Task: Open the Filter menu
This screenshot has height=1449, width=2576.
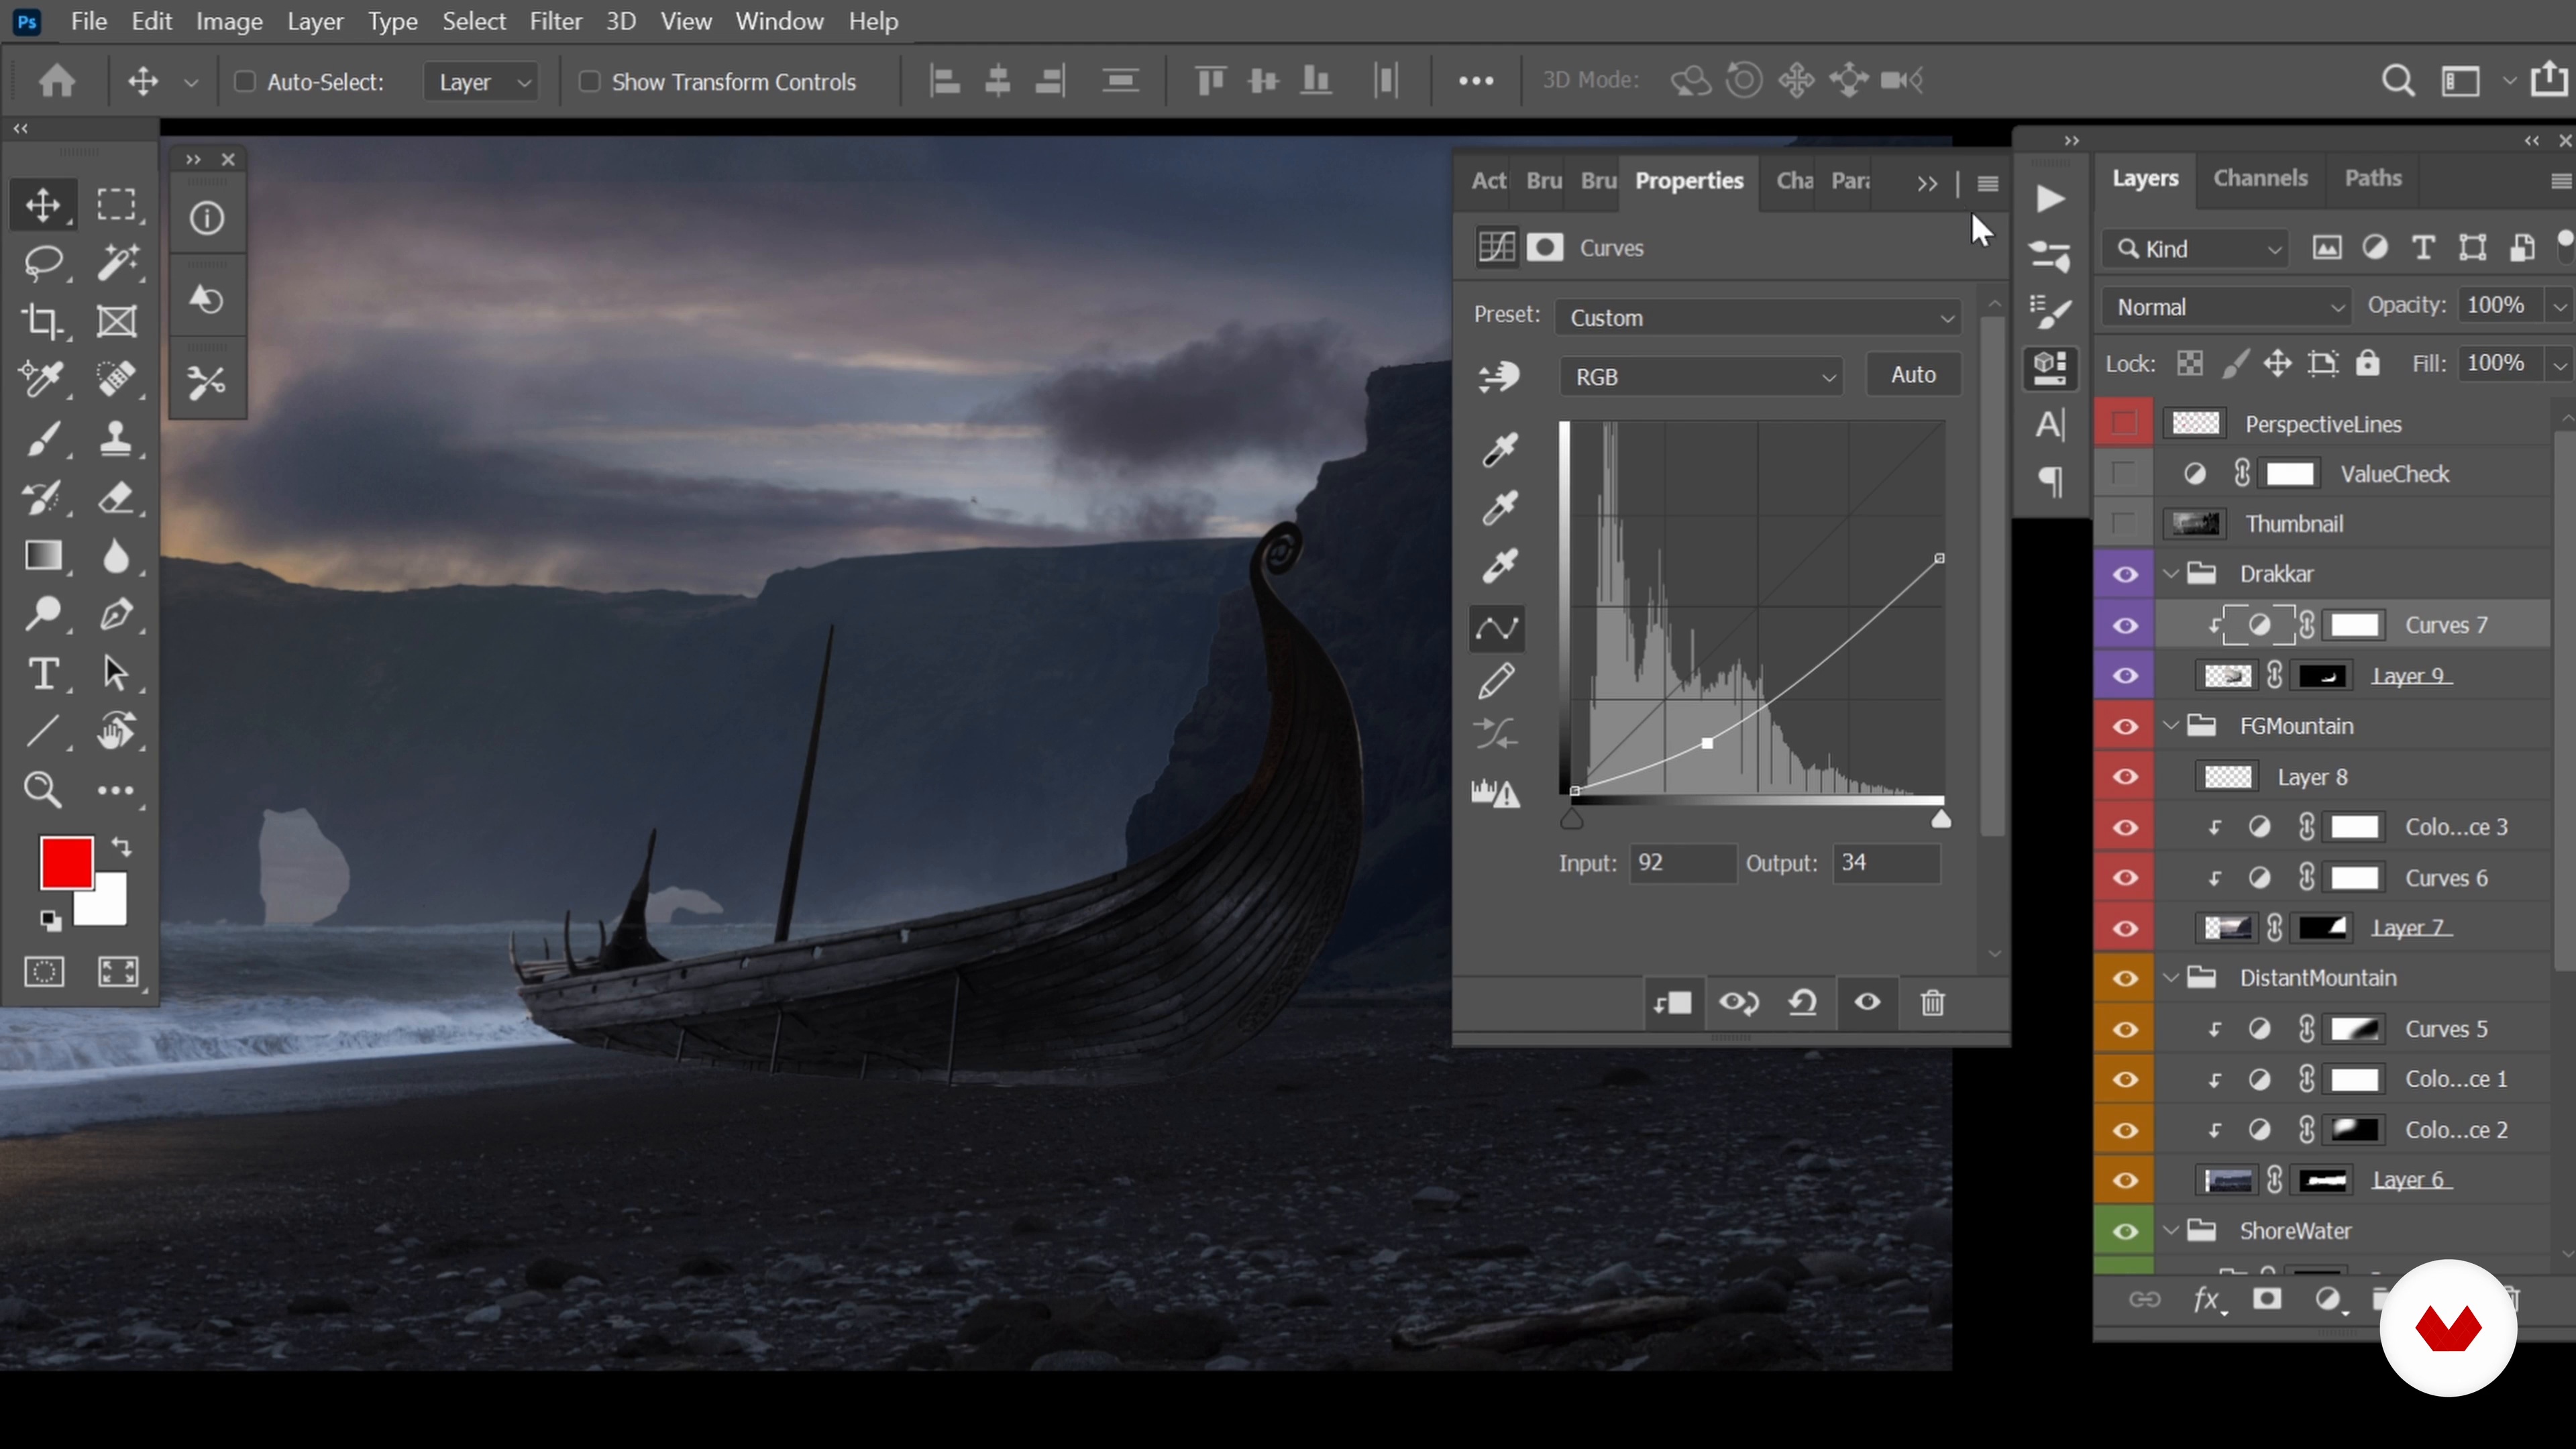Action: 555,21
